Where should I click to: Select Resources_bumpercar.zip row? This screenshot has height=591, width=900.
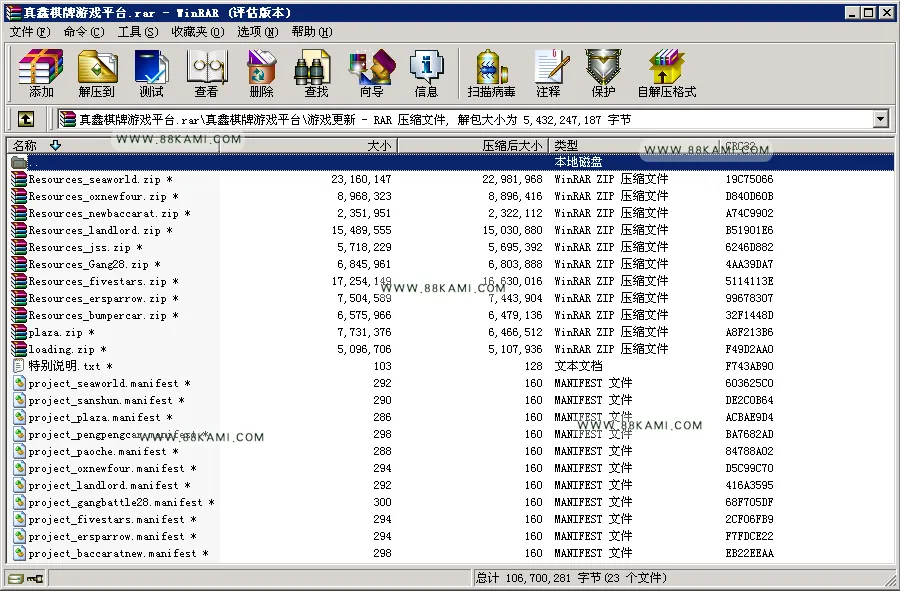coord(451,315)
